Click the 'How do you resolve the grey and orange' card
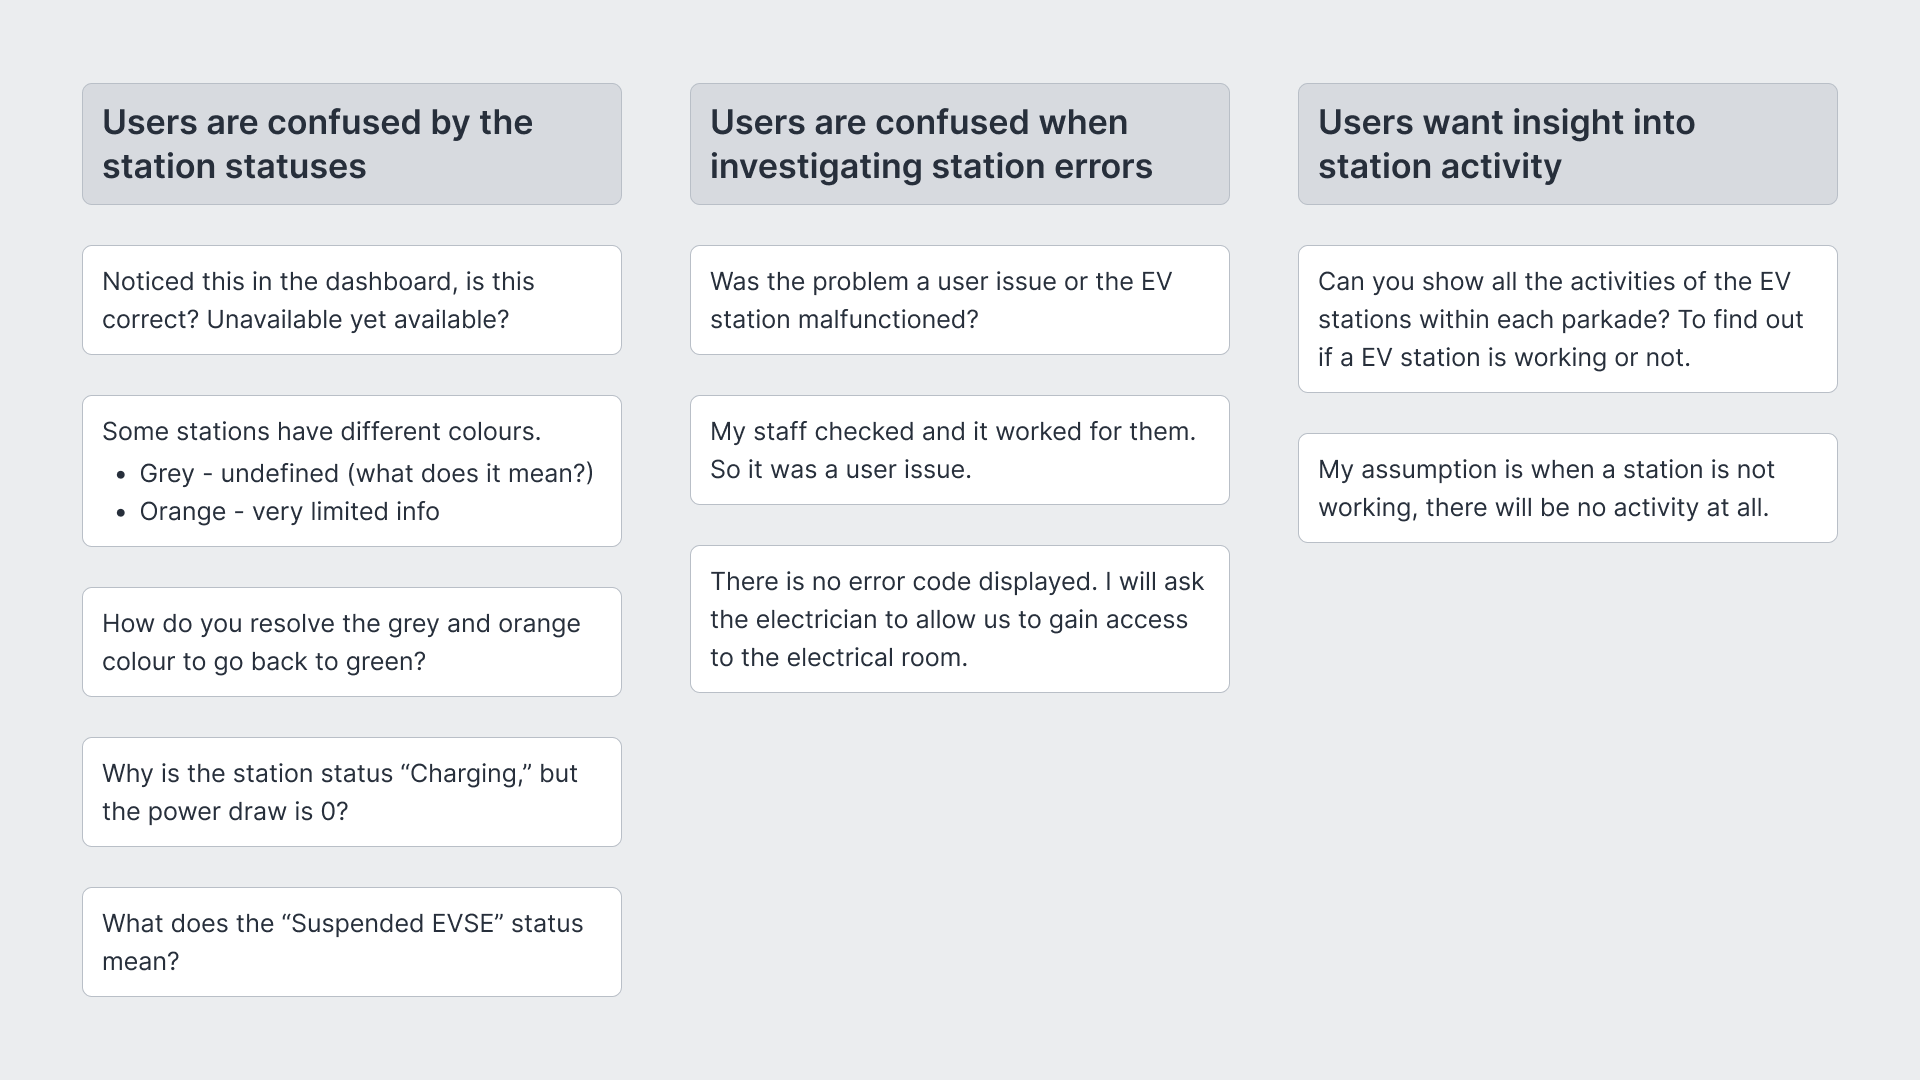 (x=352, y=642)
